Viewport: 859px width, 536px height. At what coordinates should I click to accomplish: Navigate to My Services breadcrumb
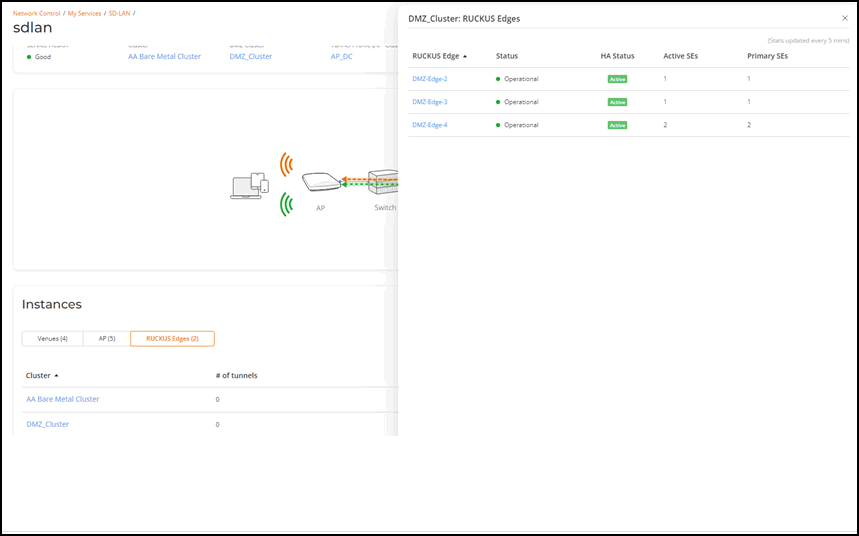tap(84, 13)
